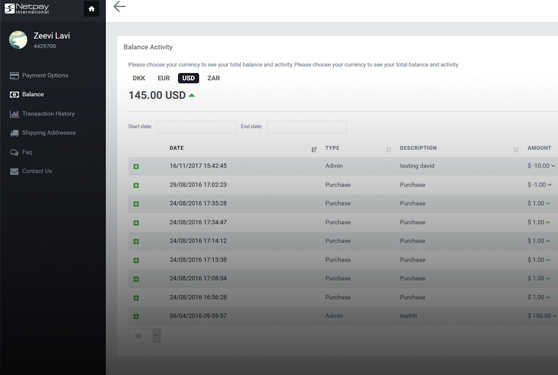The image size is (558, 375).
Task: Click the Start date field
Action: click(196, 127)
